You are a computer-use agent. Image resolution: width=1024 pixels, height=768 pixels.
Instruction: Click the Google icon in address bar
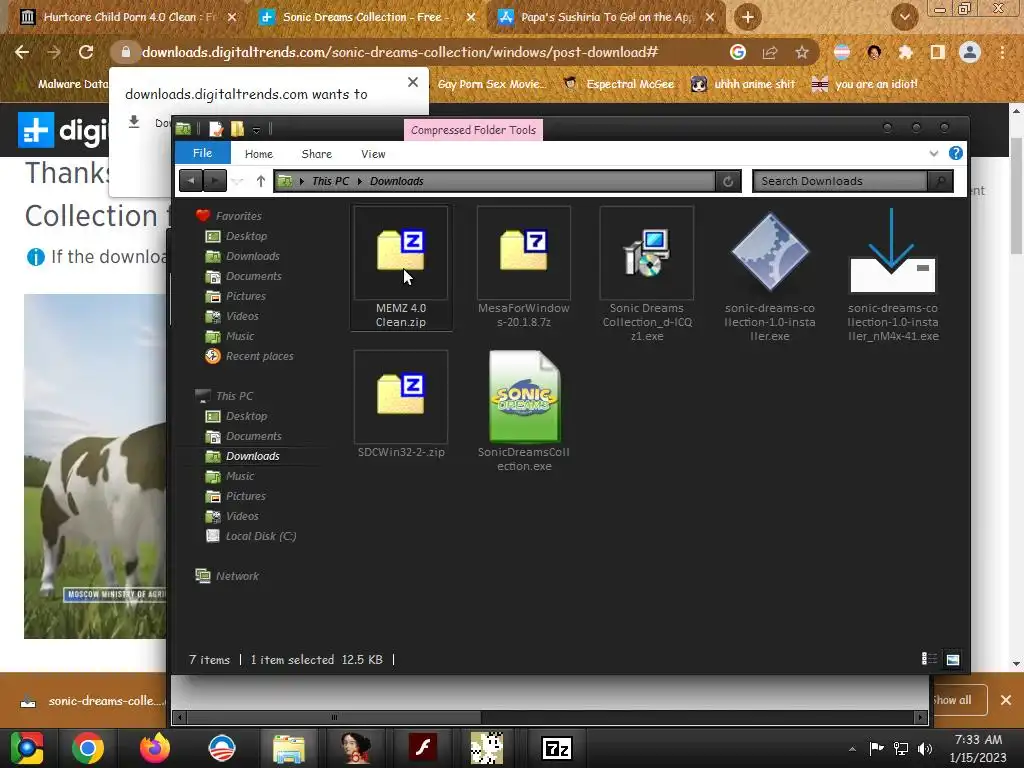[738, 52]
